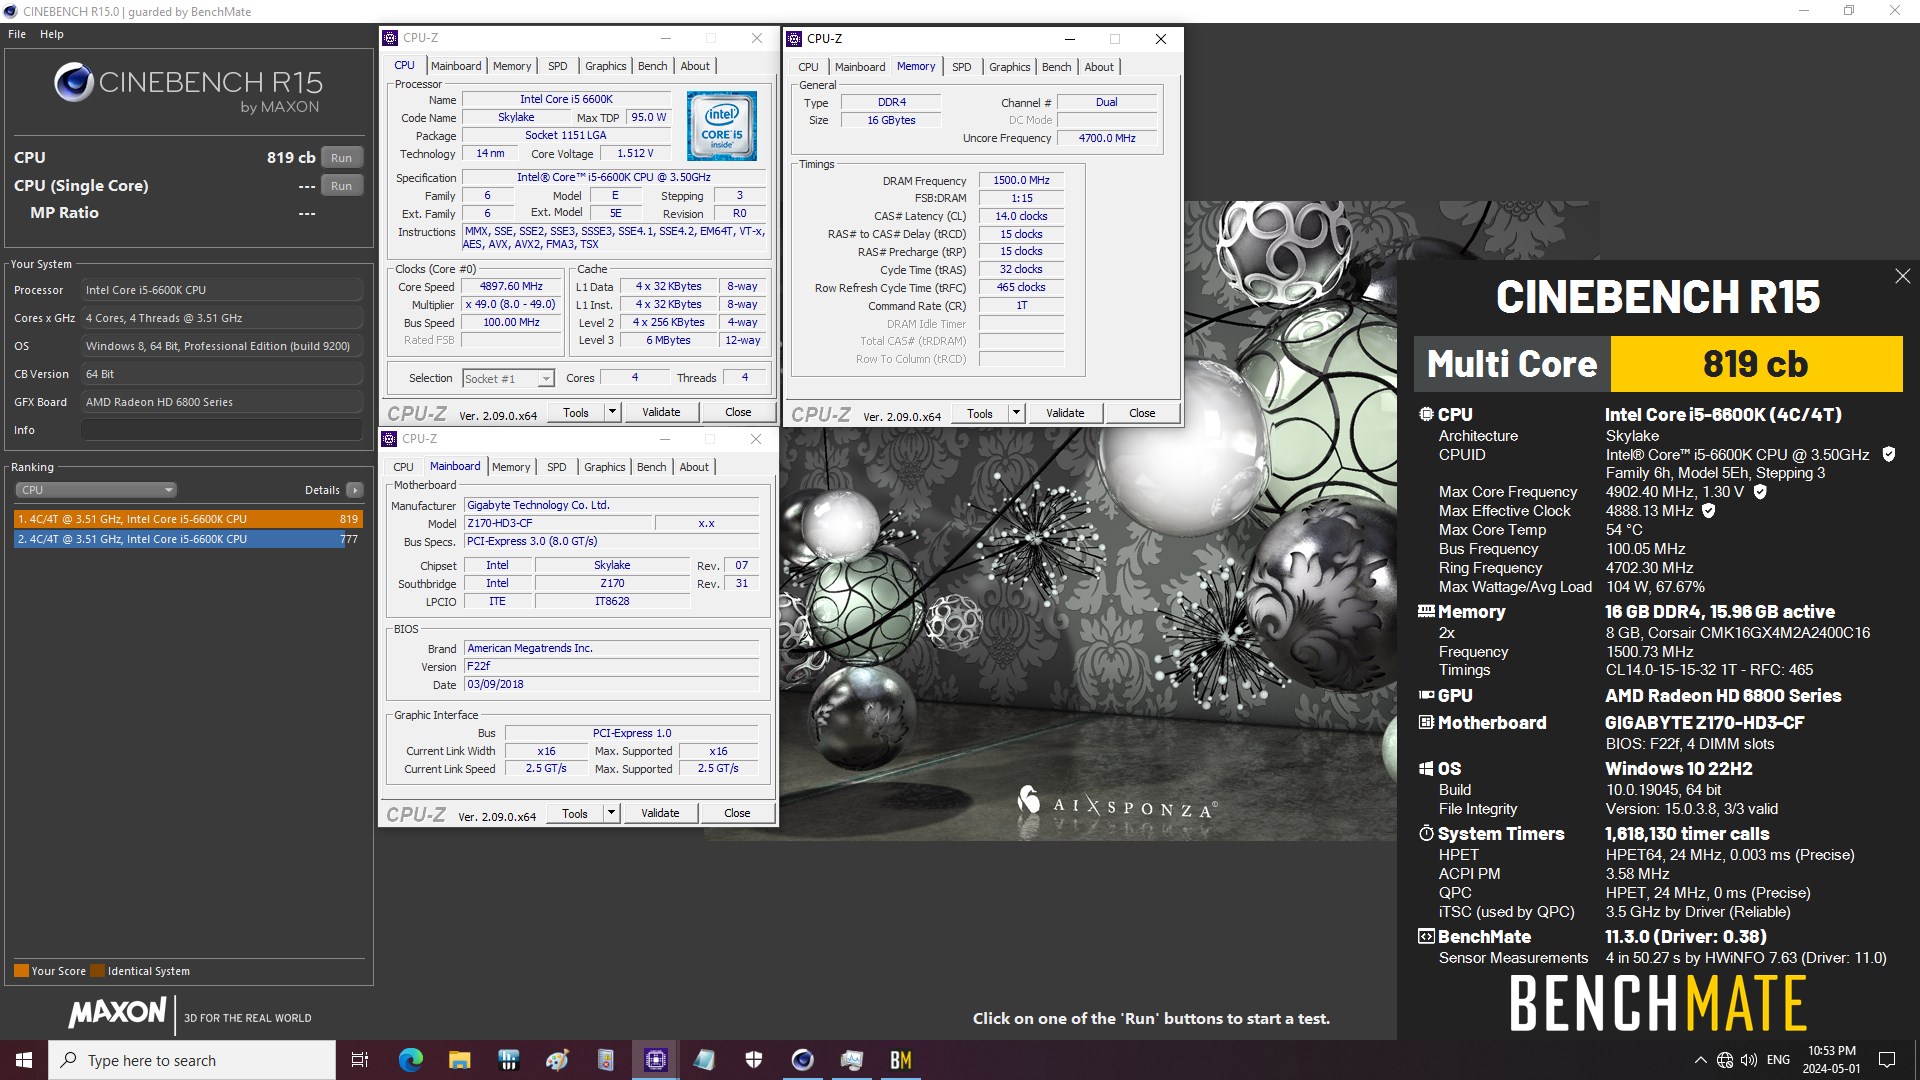Select the 777 score ranking row
The height and width of the screenshot is (1080, 1920).
tap(188, 539)
